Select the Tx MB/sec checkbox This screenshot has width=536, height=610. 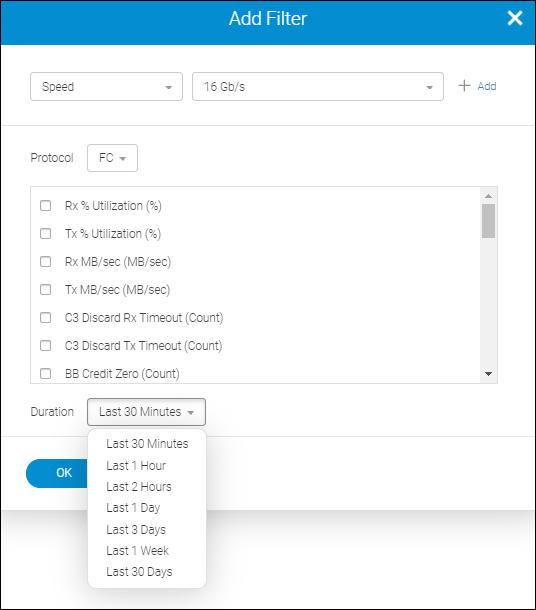pyautogui.click(x=46, y=289)
